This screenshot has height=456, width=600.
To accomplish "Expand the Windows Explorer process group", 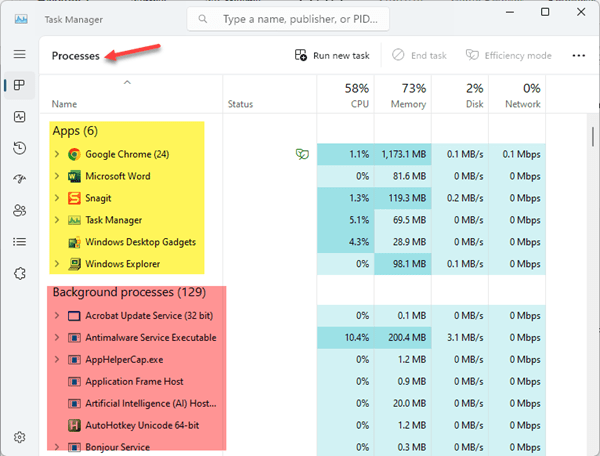I will click(57, 264).
